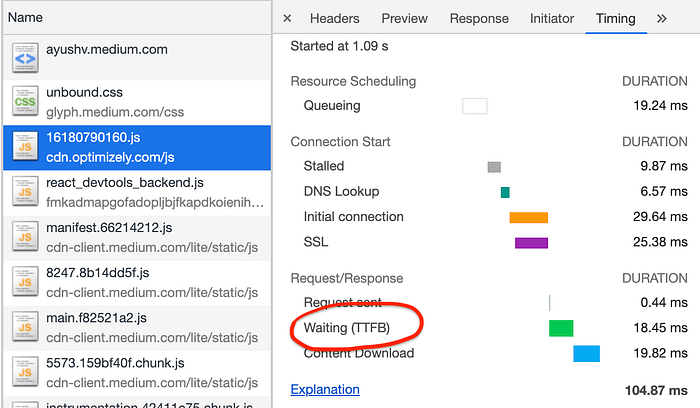Click the JS icon of 16180790160.js
This screenshot has width=700, height=408.
[25, 146]
